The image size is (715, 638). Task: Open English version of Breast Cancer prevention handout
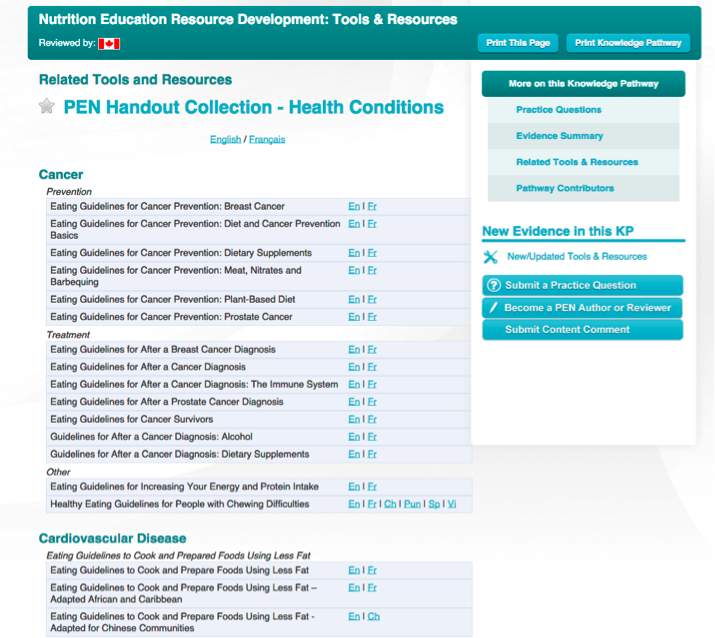[354, 207]
